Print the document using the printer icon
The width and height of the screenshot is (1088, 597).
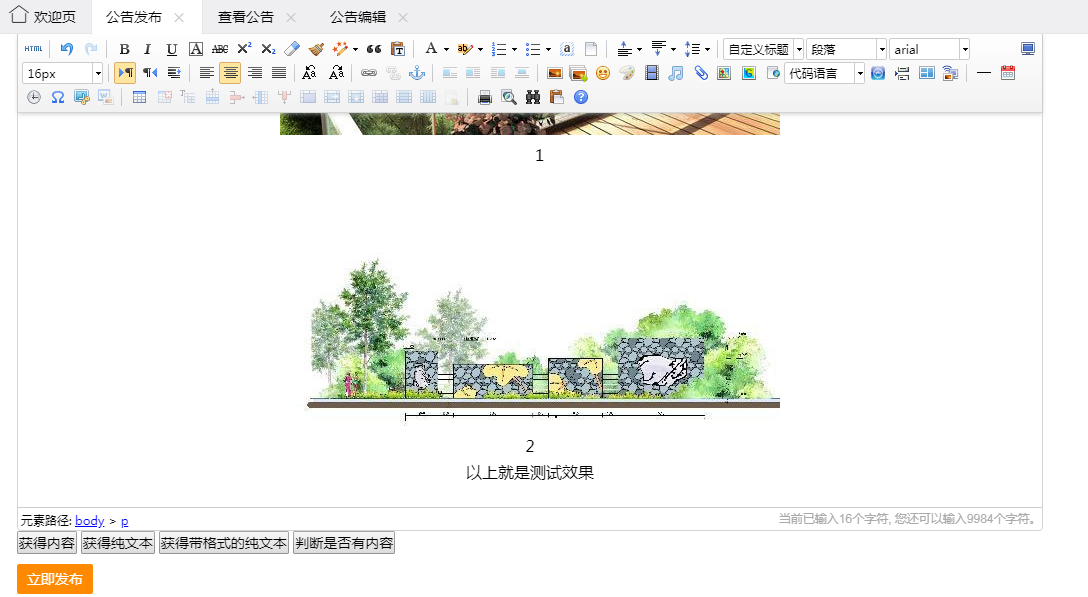click(485, 97)
